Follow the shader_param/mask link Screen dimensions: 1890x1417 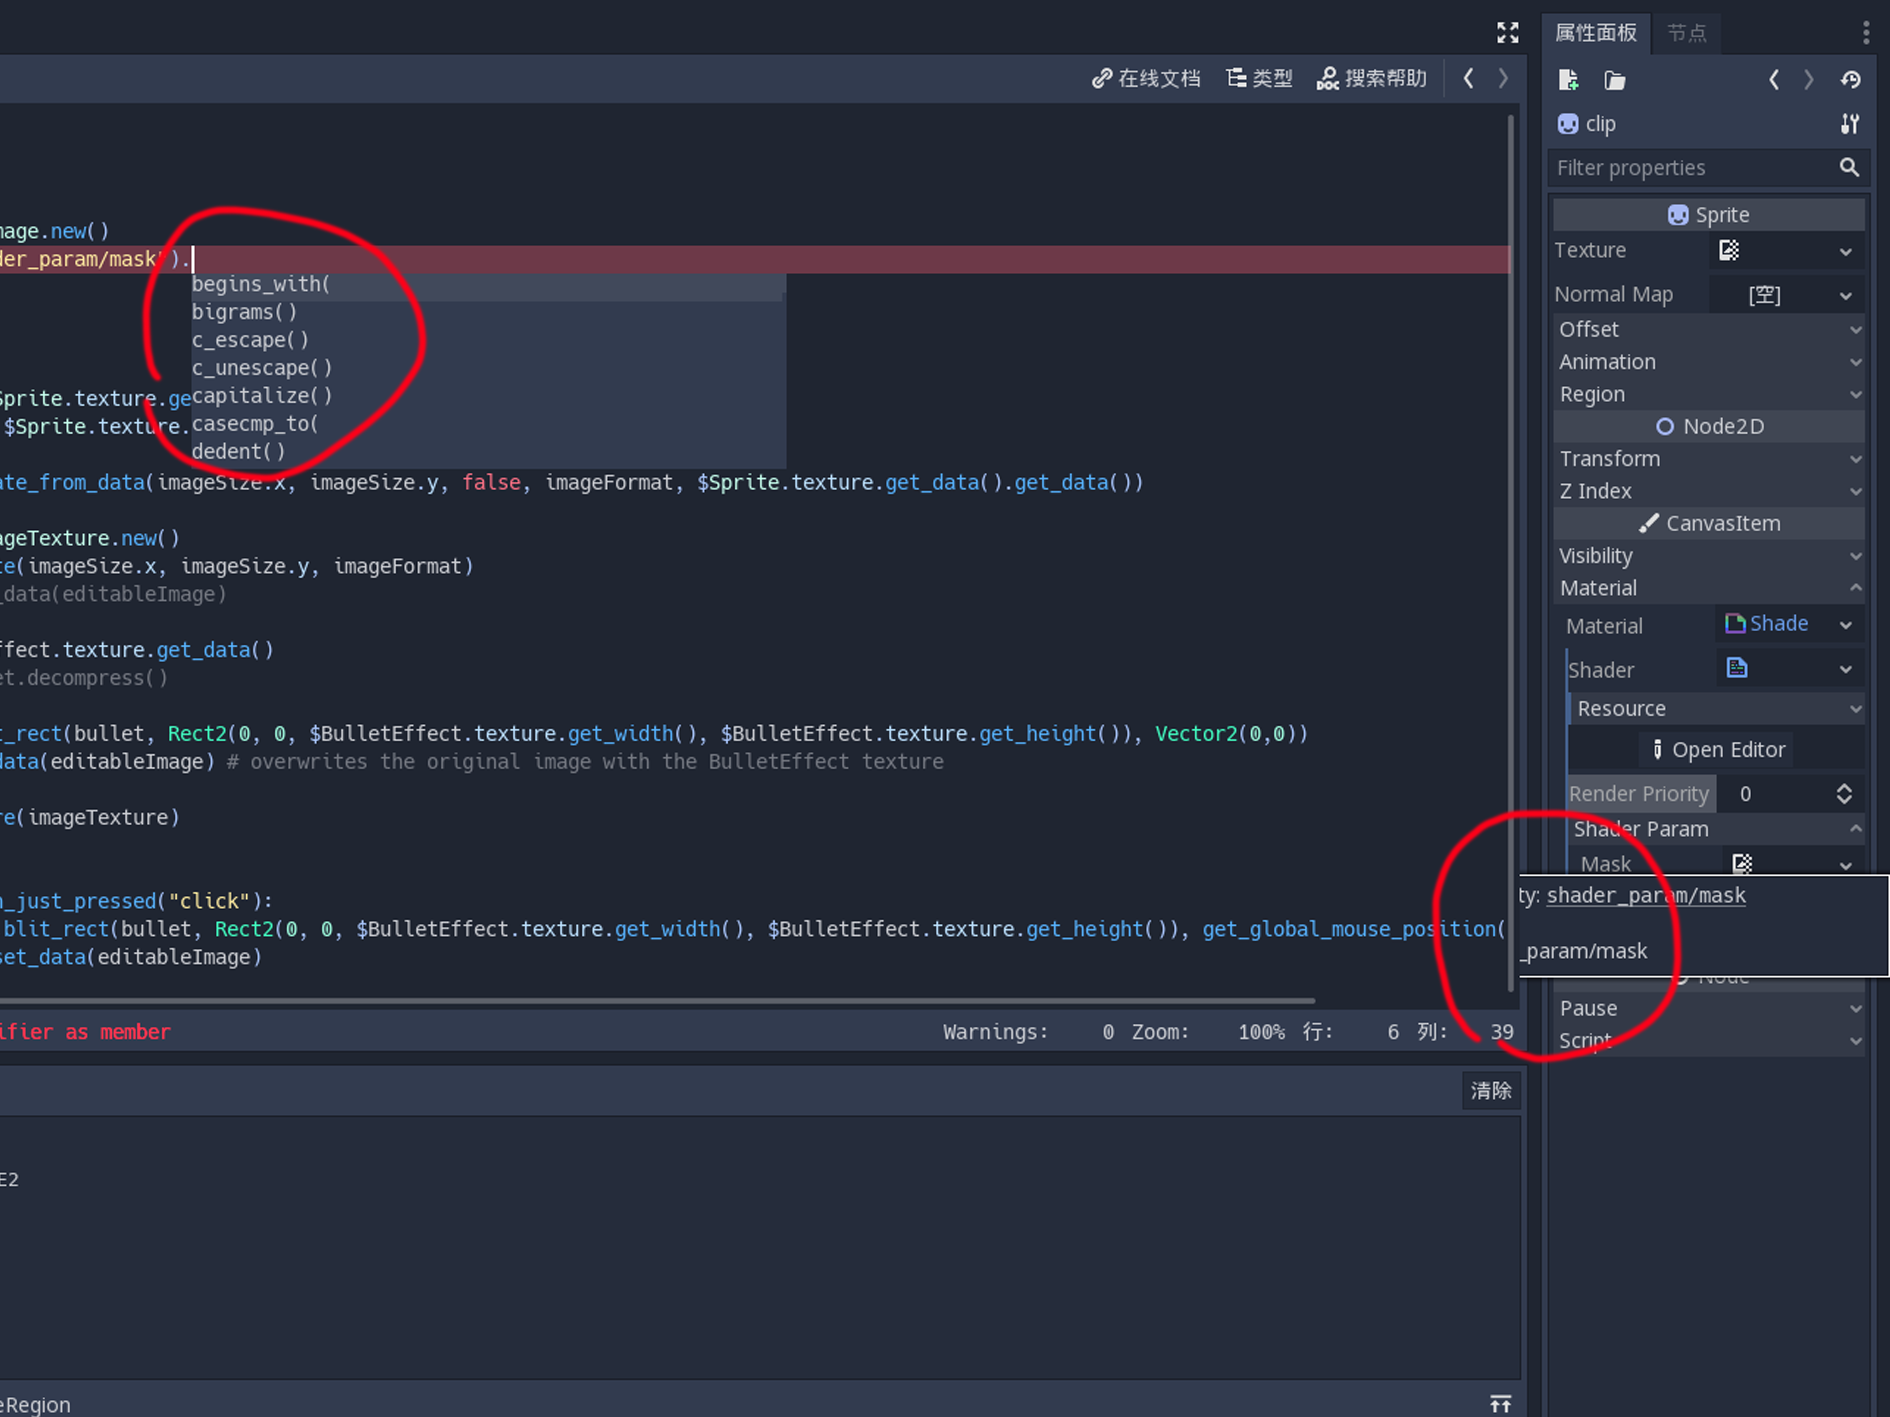[x=1646, y=895]
